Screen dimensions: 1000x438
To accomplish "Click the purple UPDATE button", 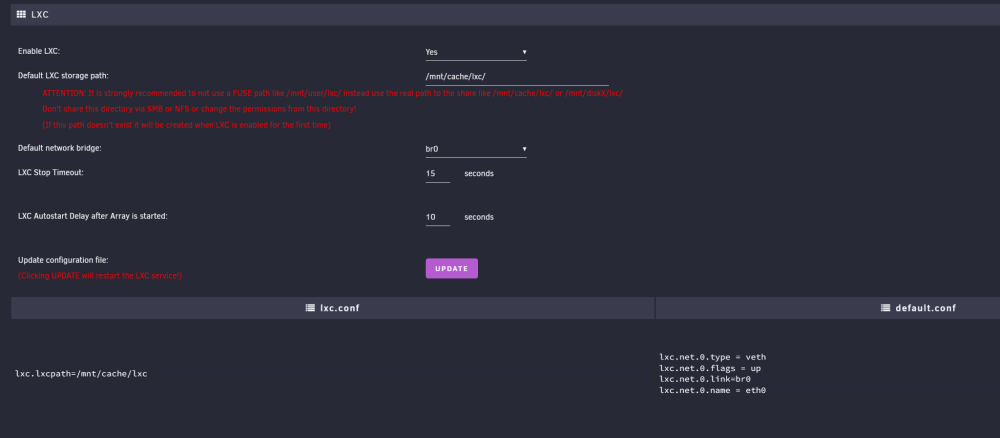I will (452, 268).
